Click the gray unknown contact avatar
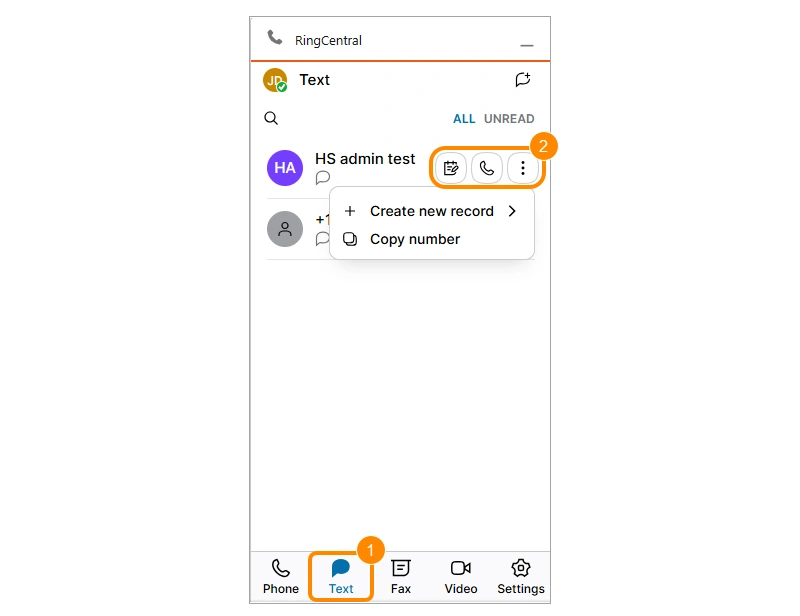 [x=285, y=229]
